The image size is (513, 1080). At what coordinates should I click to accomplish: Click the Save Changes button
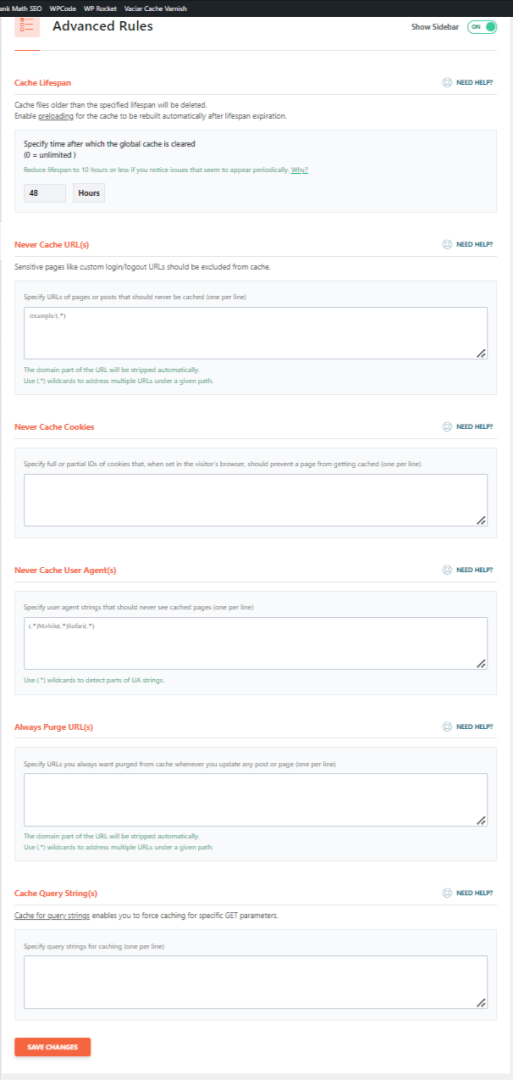(x=52, y=1047)
